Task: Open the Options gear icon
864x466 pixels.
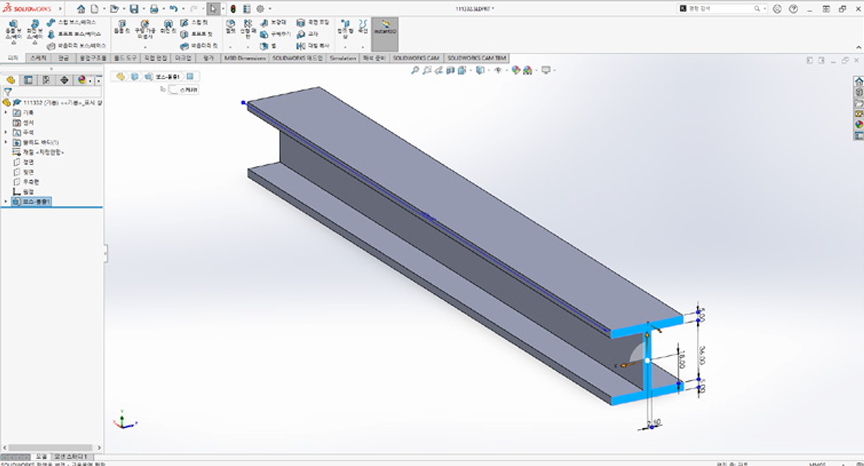Action: 259,8
